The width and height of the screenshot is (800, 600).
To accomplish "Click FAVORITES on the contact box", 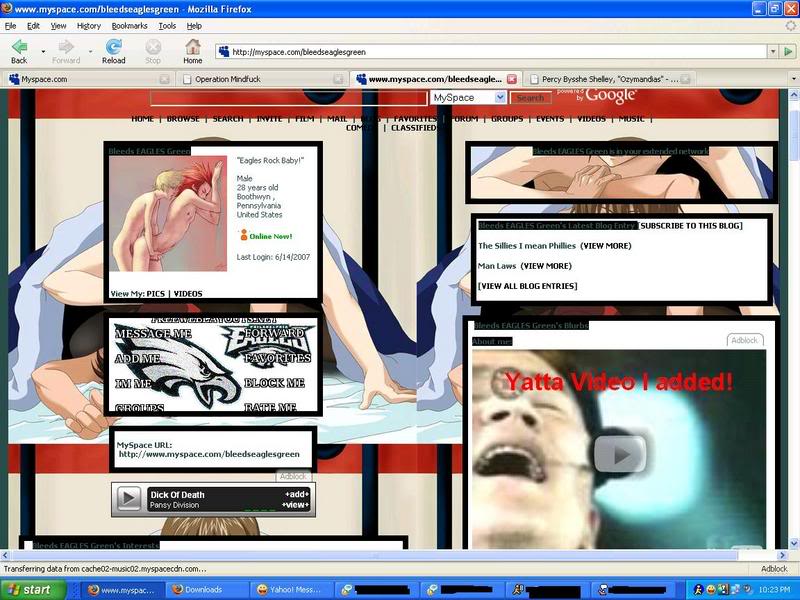I will tap(278, 358).
